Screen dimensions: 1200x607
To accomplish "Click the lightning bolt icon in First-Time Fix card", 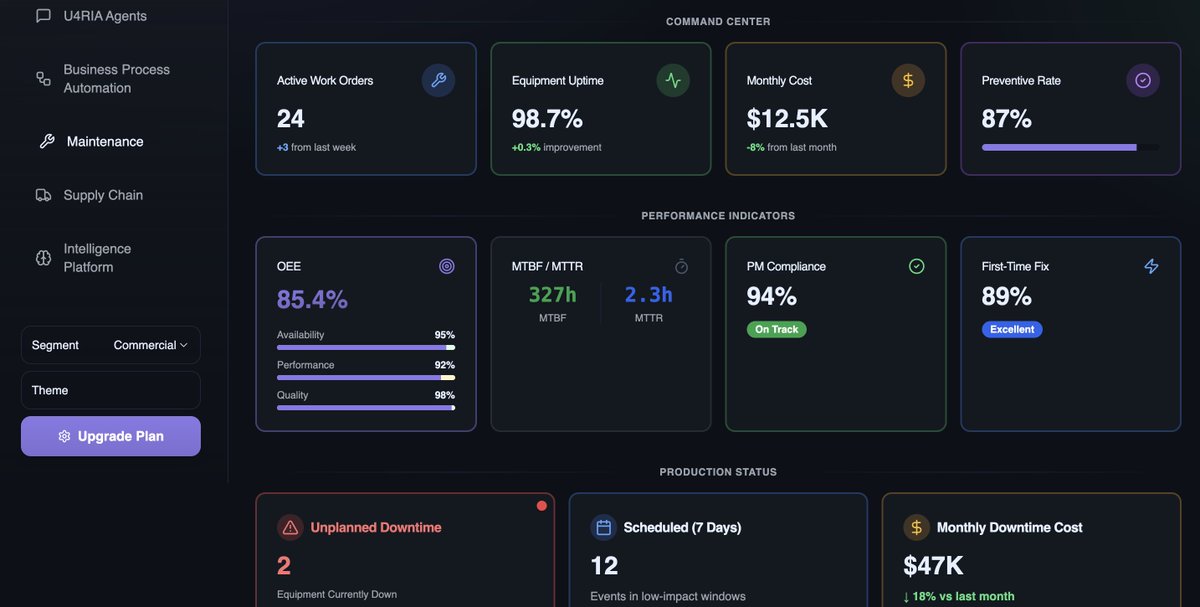I will pyautogui.click(x=1151, y=266).
